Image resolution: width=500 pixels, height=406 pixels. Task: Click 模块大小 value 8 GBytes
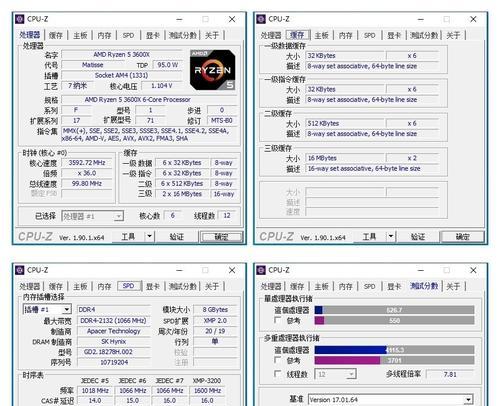[215, 310]
